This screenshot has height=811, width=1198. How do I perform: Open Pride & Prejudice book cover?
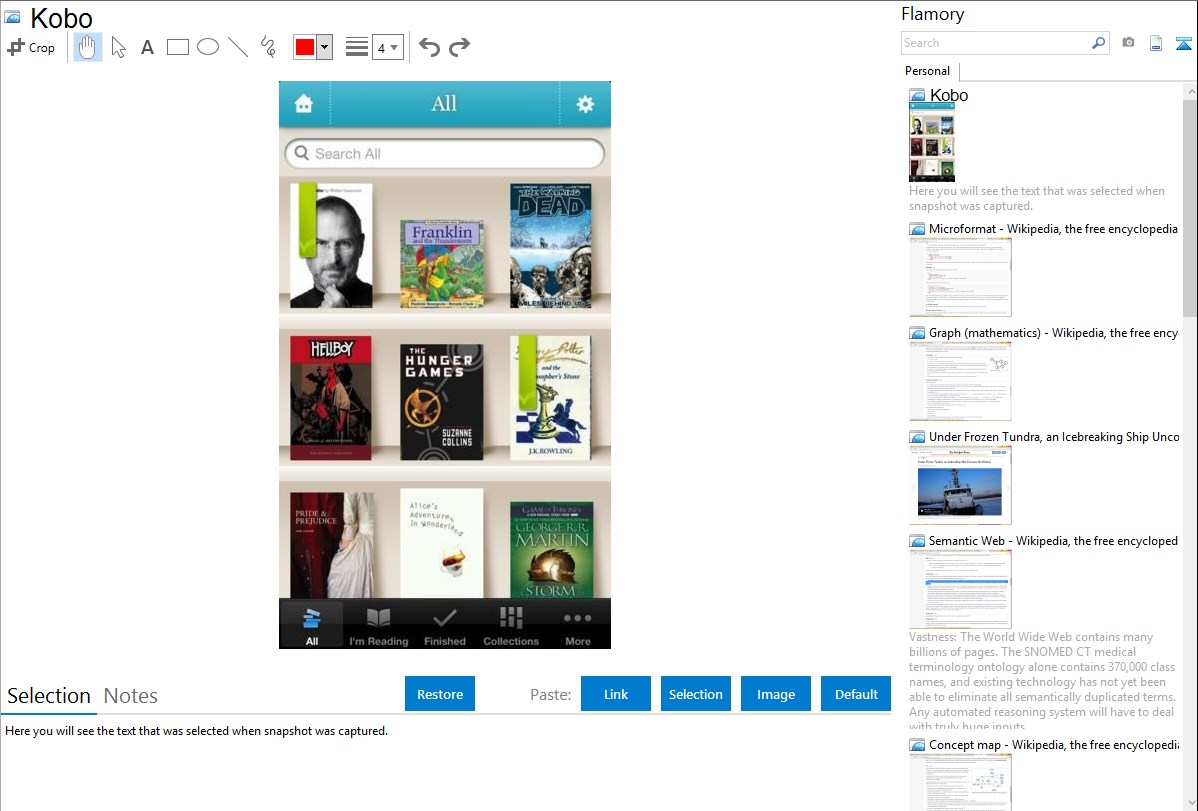pyautogui.click(x=332, y=544)
